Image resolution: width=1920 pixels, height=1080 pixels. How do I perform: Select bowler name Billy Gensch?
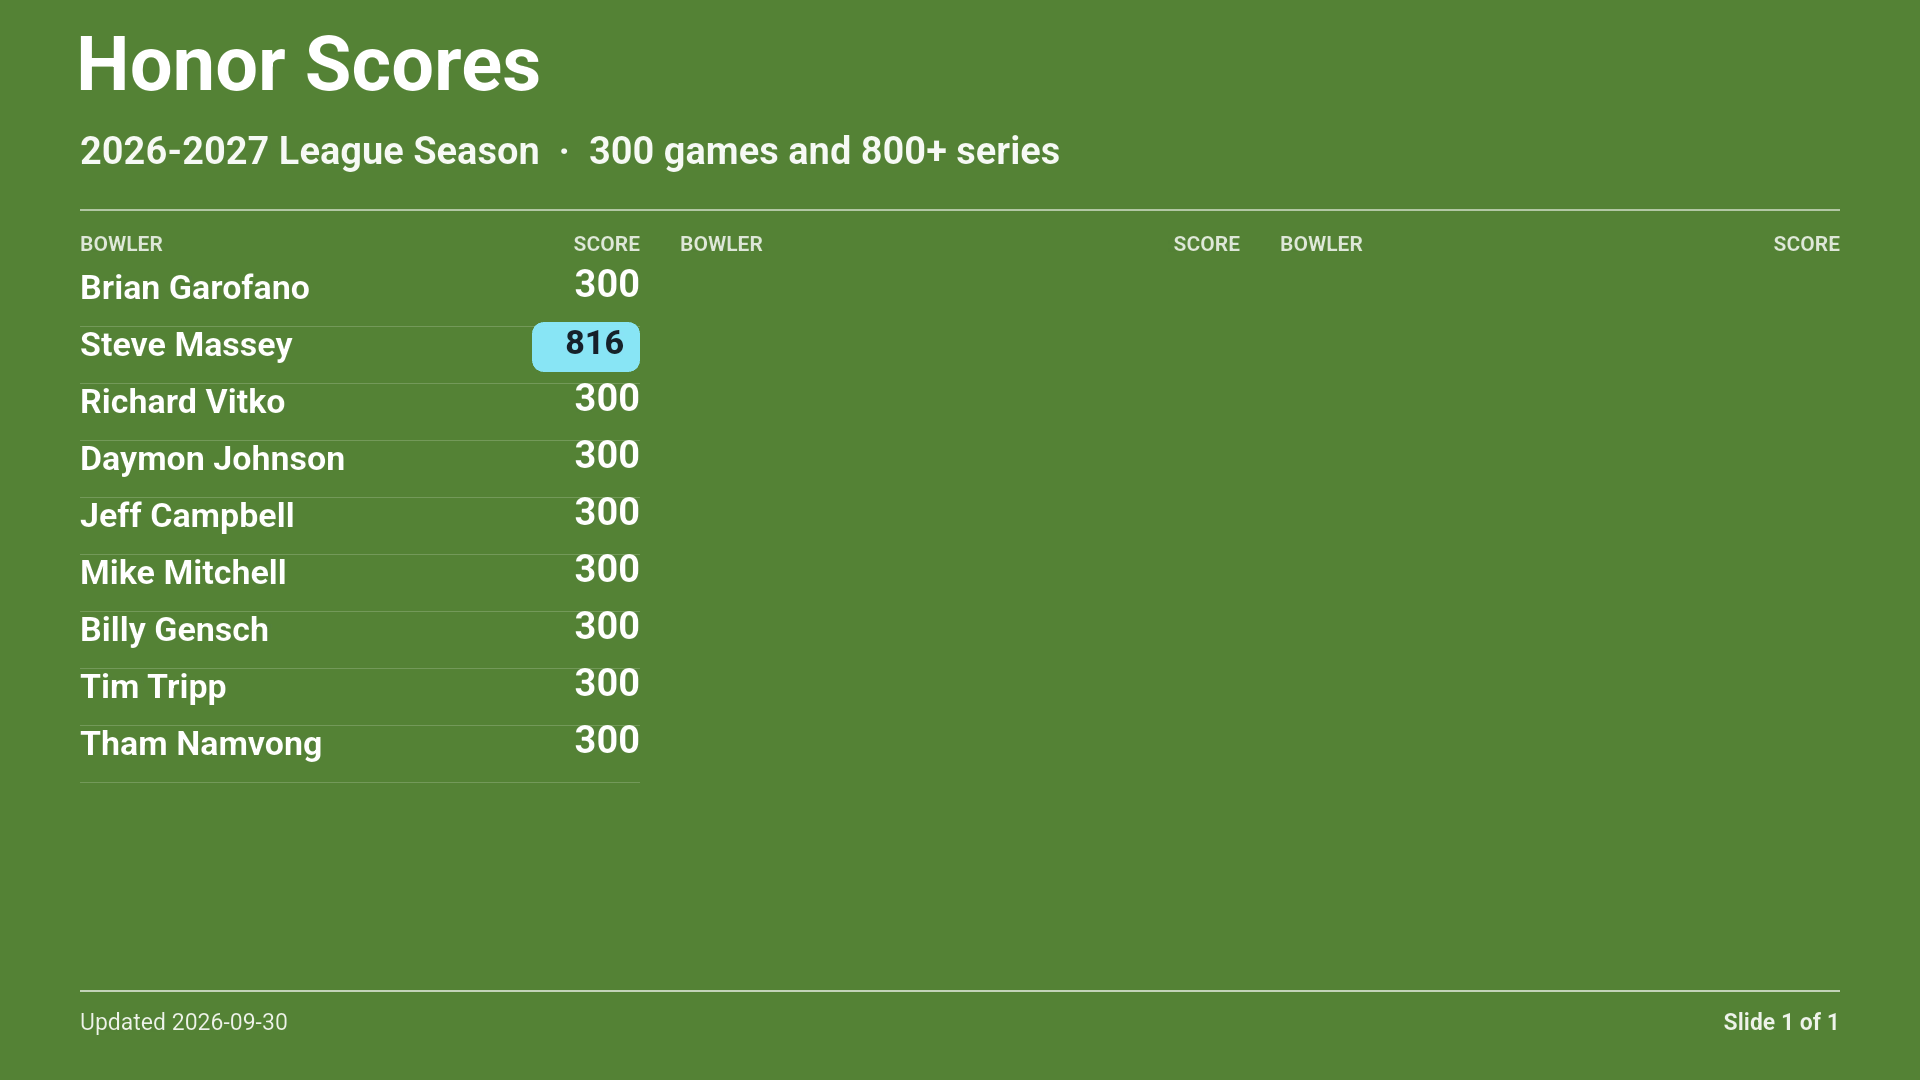tap(174, 630)
